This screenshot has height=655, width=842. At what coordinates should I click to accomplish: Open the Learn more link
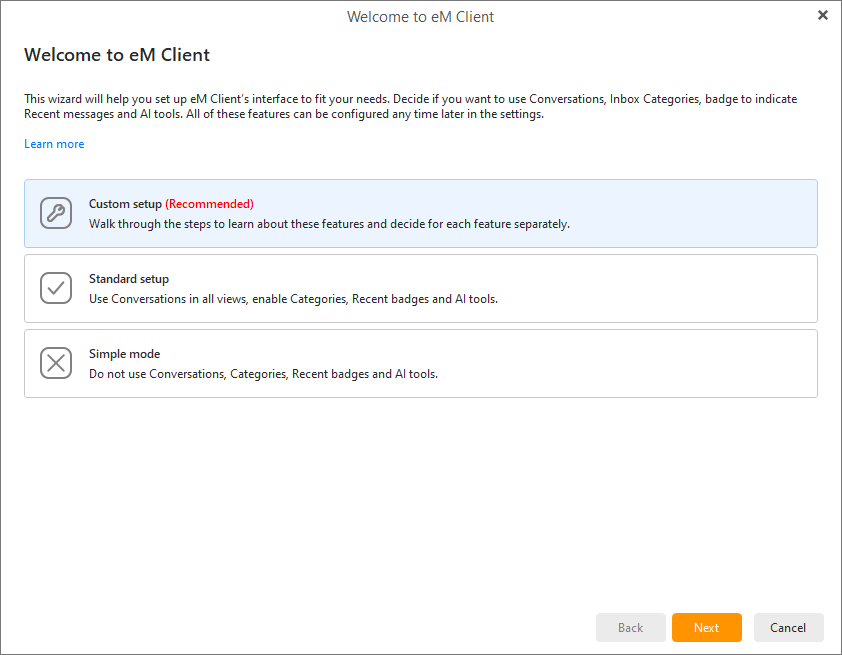54,144
